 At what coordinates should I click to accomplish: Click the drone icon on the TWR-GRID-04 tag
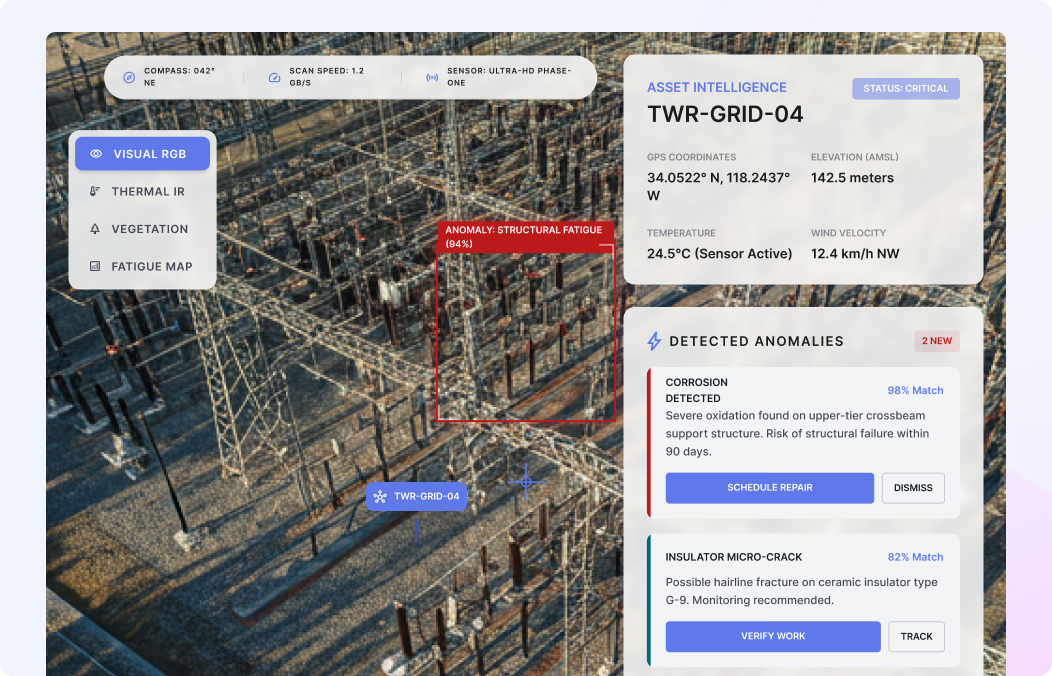click(380, 495)
